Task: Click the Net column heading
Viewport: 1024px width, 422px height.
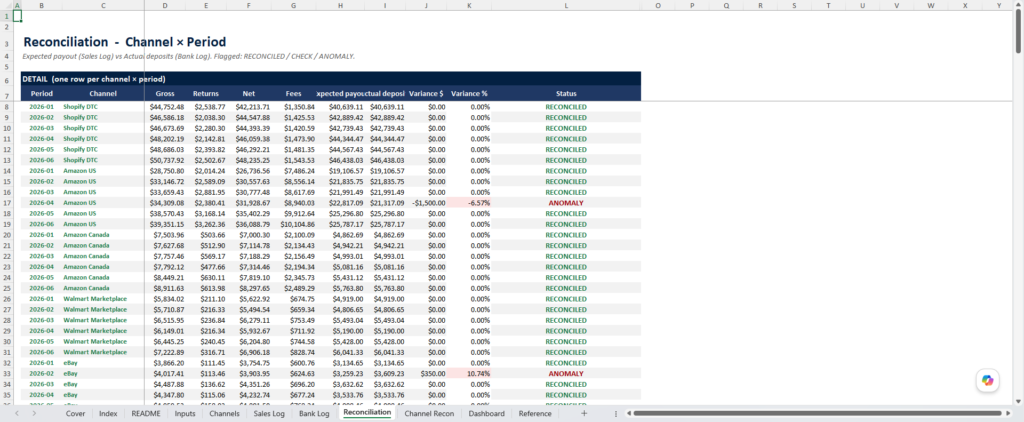Action: 248,93
